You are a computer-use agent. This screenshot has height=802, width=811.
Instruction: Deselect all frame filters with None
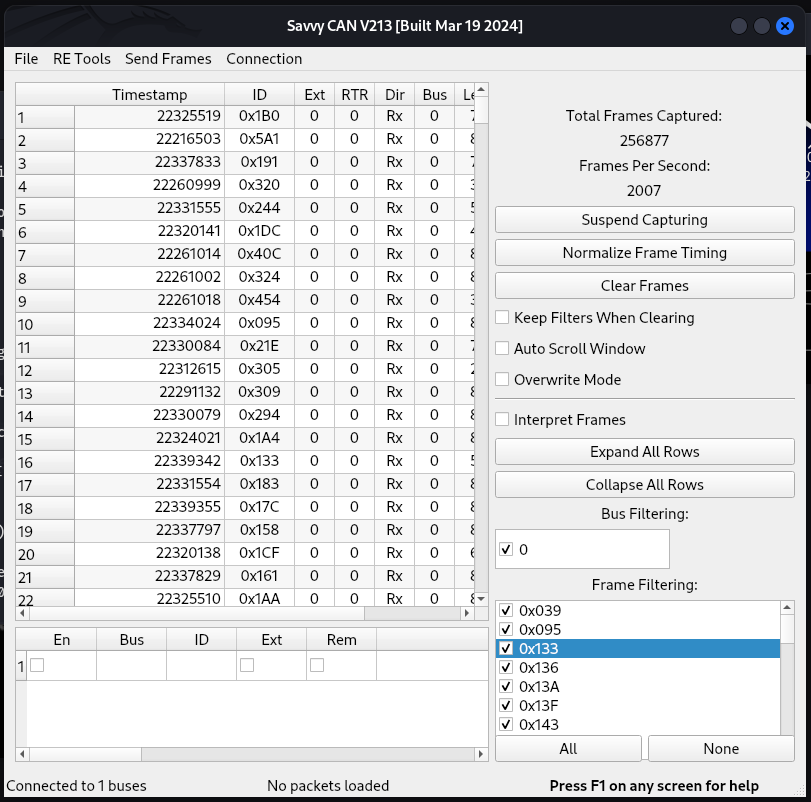pyautogui.click(x=720, y=749)
